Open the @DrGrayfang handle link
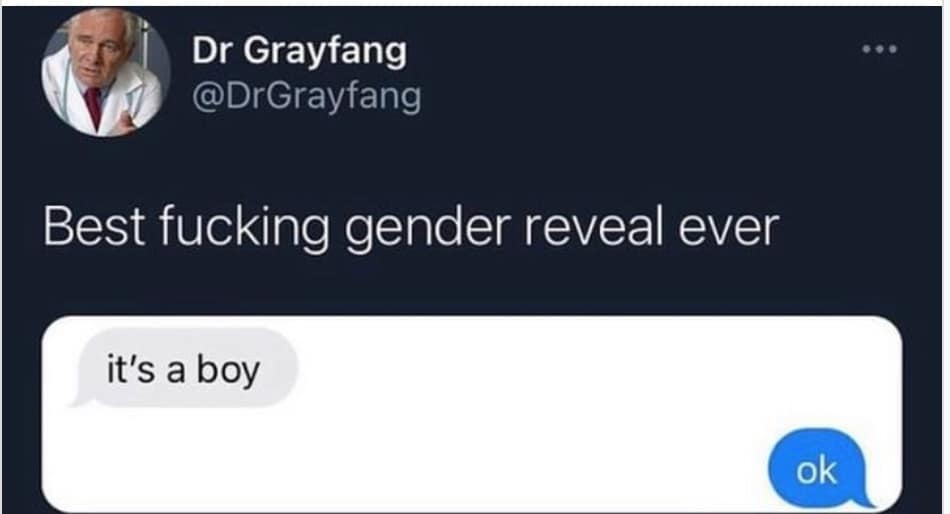This screenshot has height=514, width=950. [307, 97]
